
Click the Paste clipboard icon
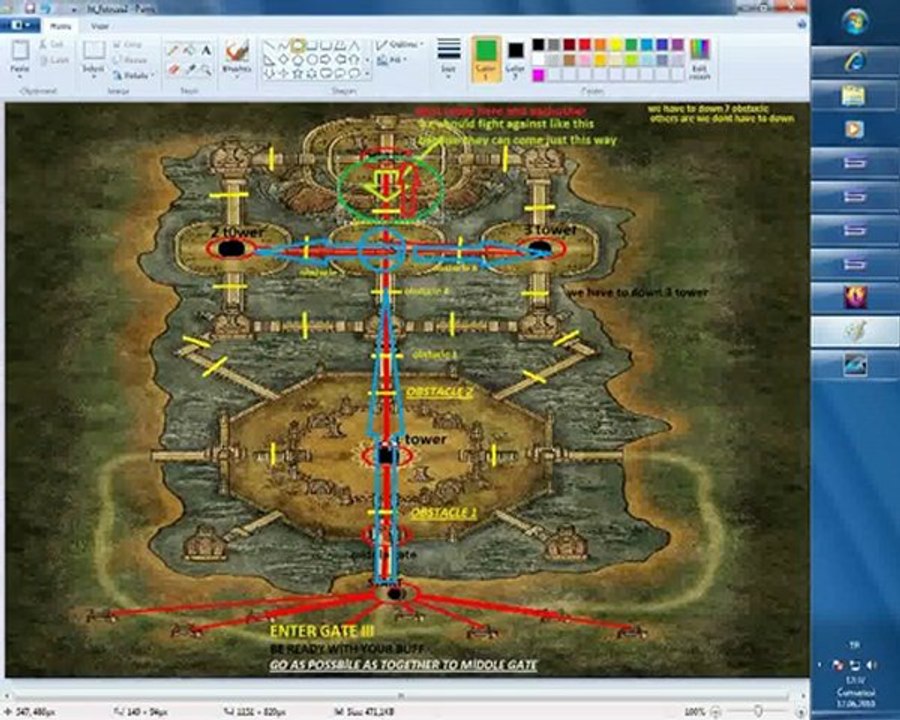(x=20, y=50)
